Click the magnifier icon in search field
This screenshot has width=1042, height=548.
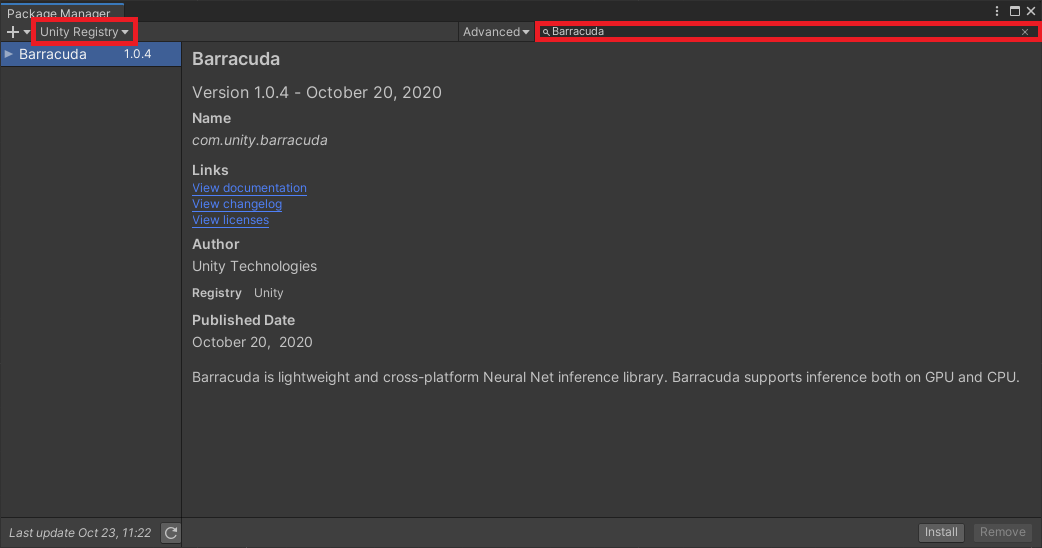point(546,32)
